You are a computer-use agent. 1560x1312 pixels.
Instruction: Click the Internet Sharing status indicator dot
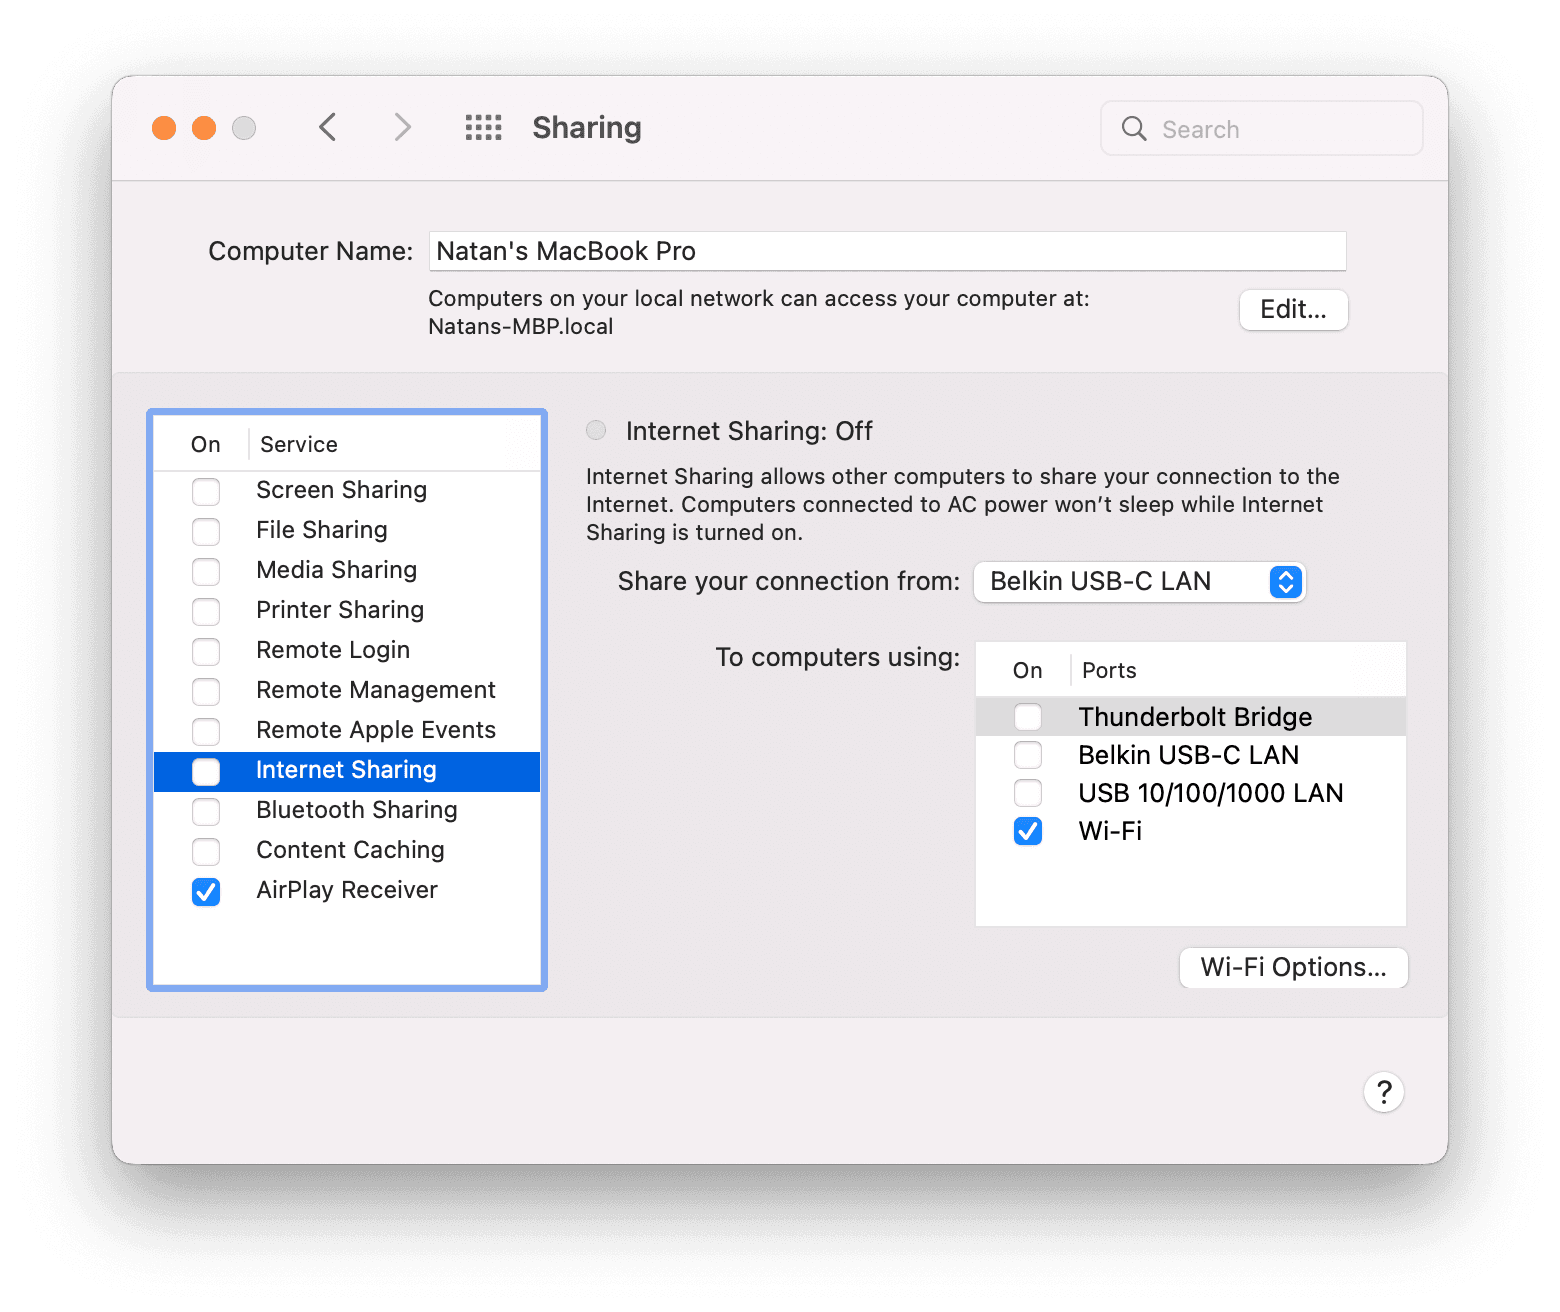pyautogui.click(x=596, y=431)
